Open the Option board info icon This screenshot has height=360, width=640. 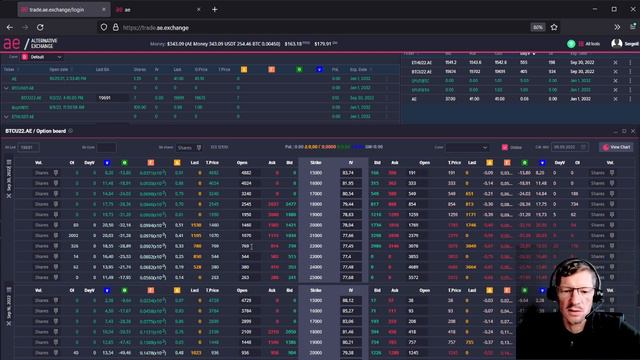(71, 131)
